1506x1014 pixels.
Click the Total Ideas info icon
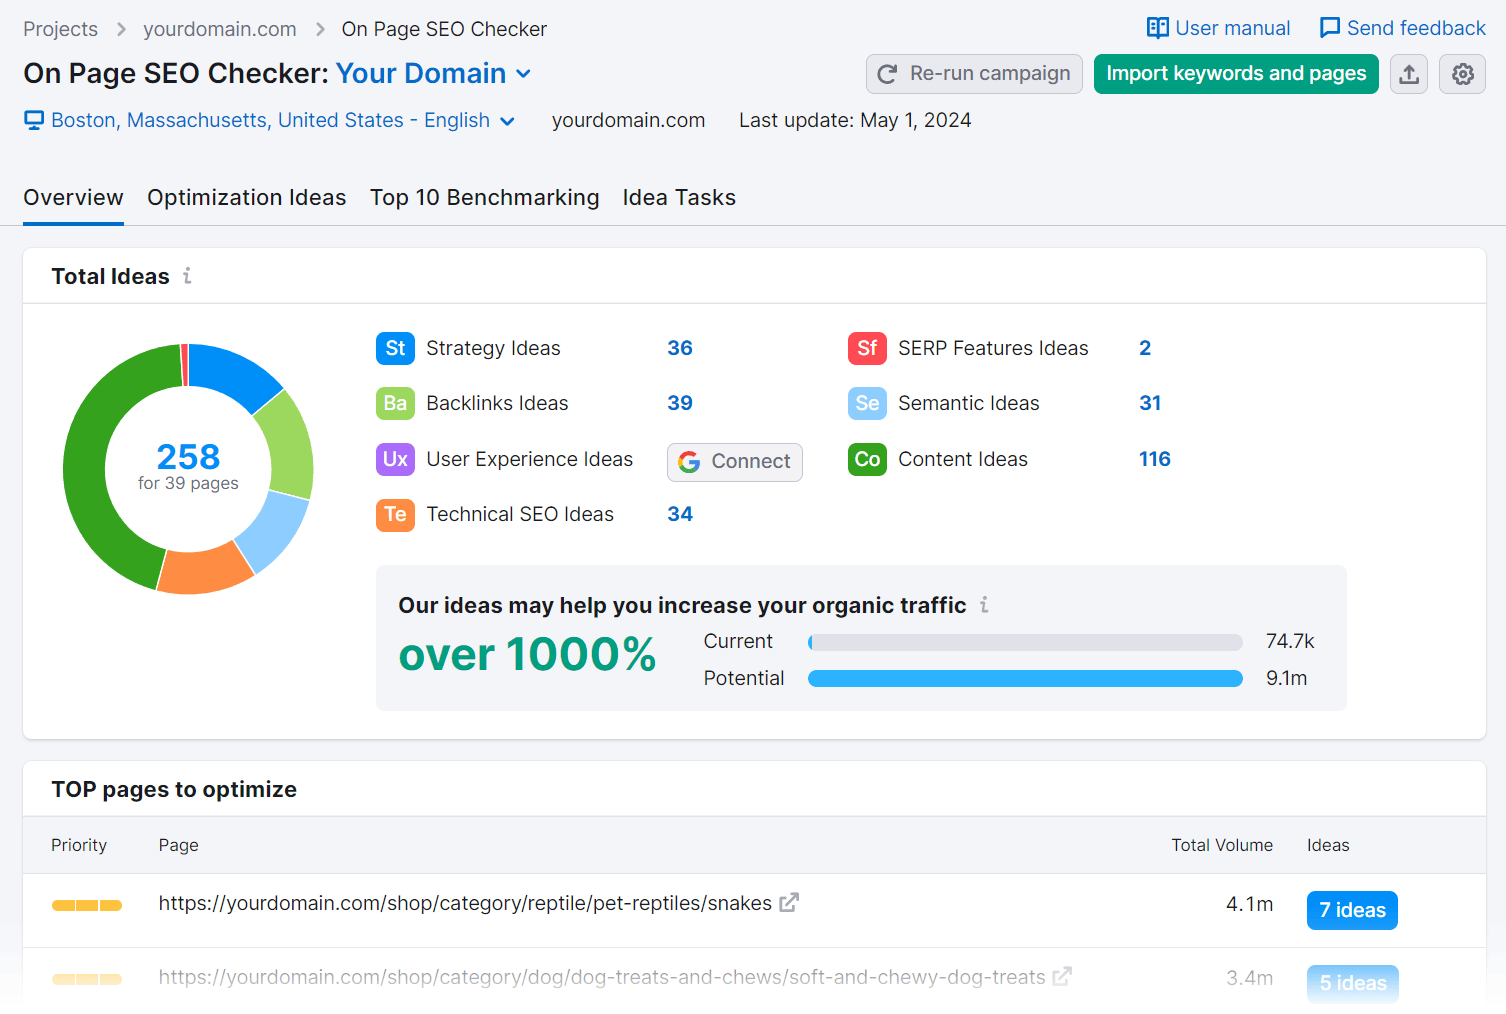click(187, 276)
